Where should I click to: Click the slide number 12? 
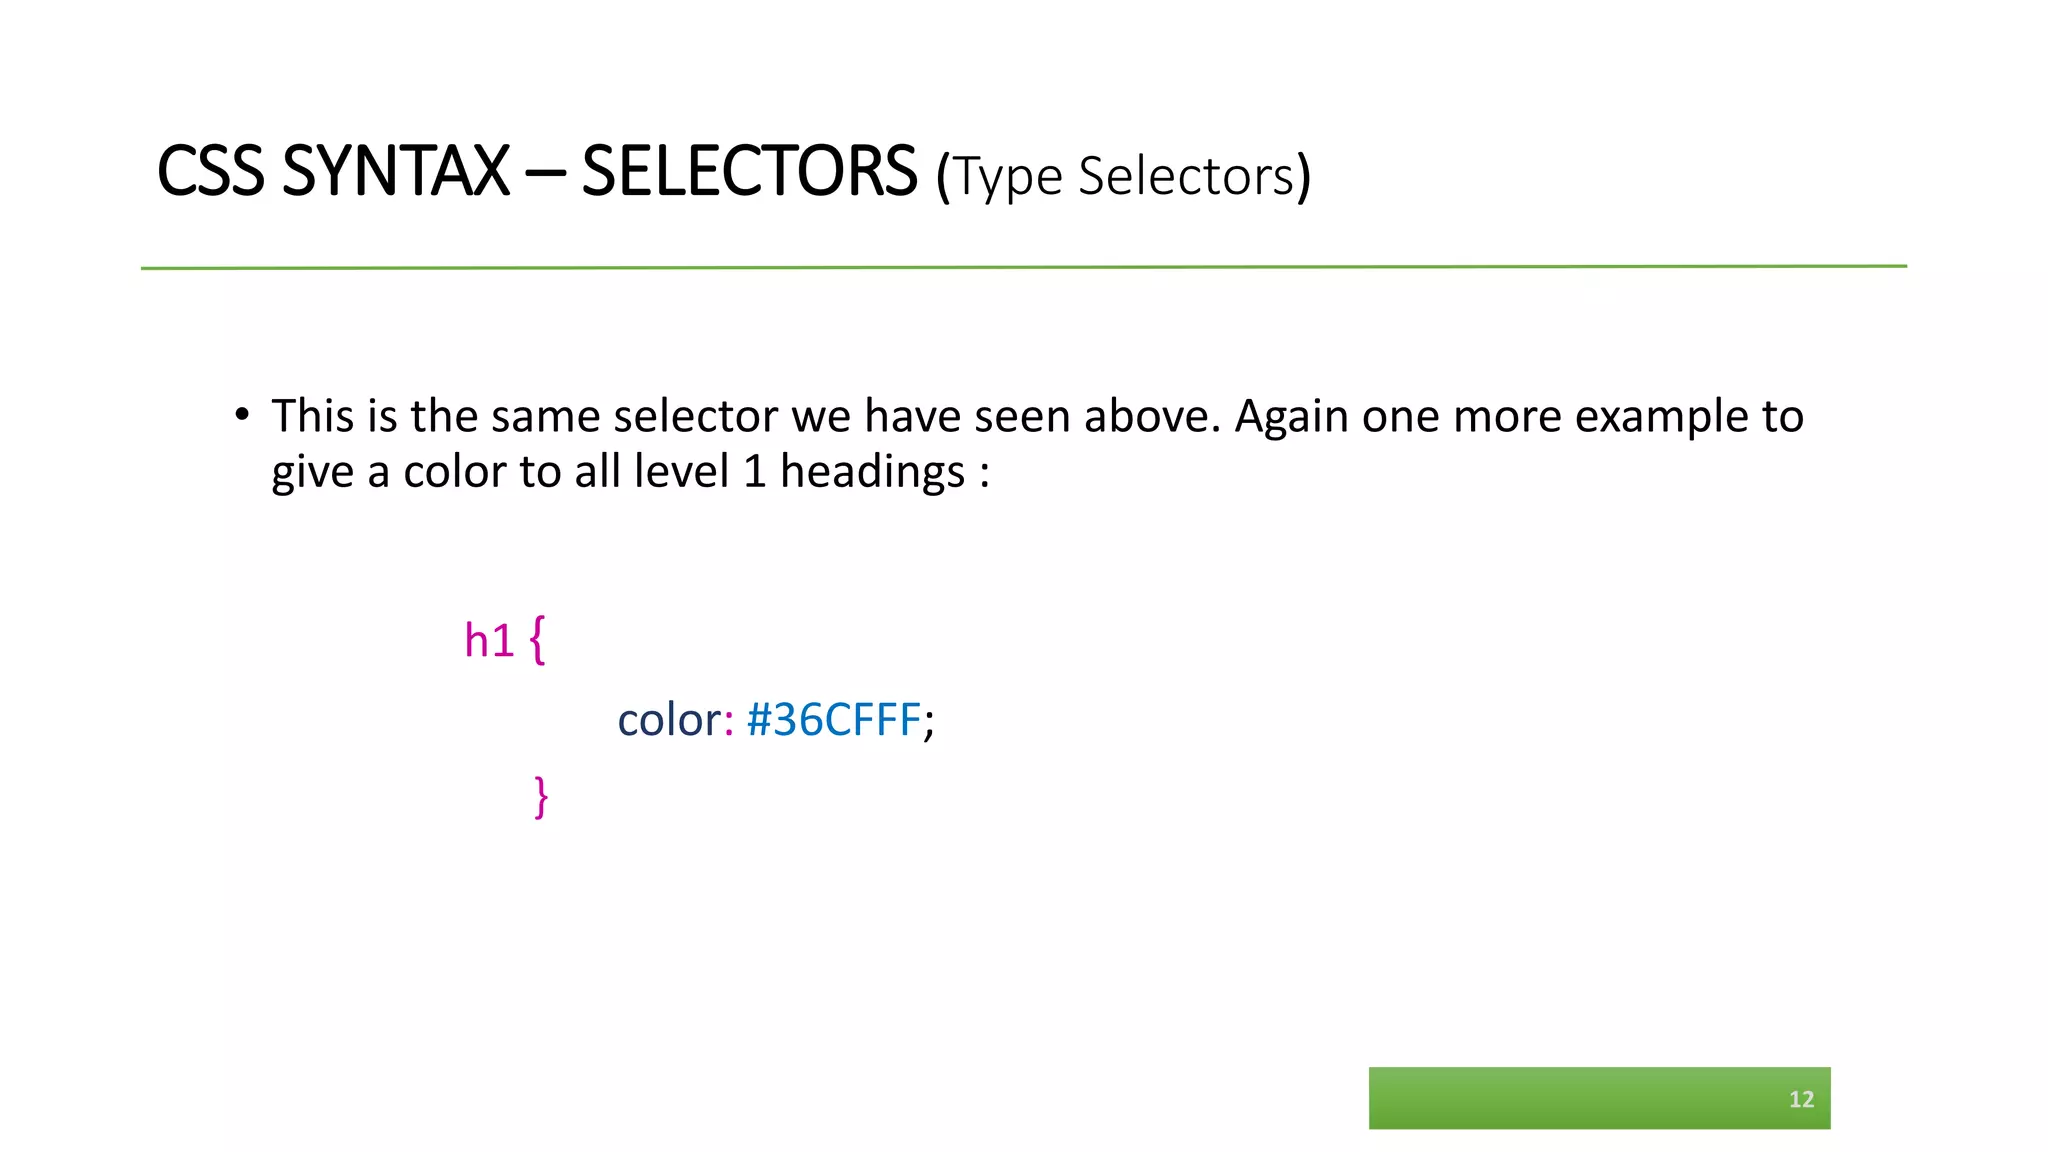[1801, 1100]
